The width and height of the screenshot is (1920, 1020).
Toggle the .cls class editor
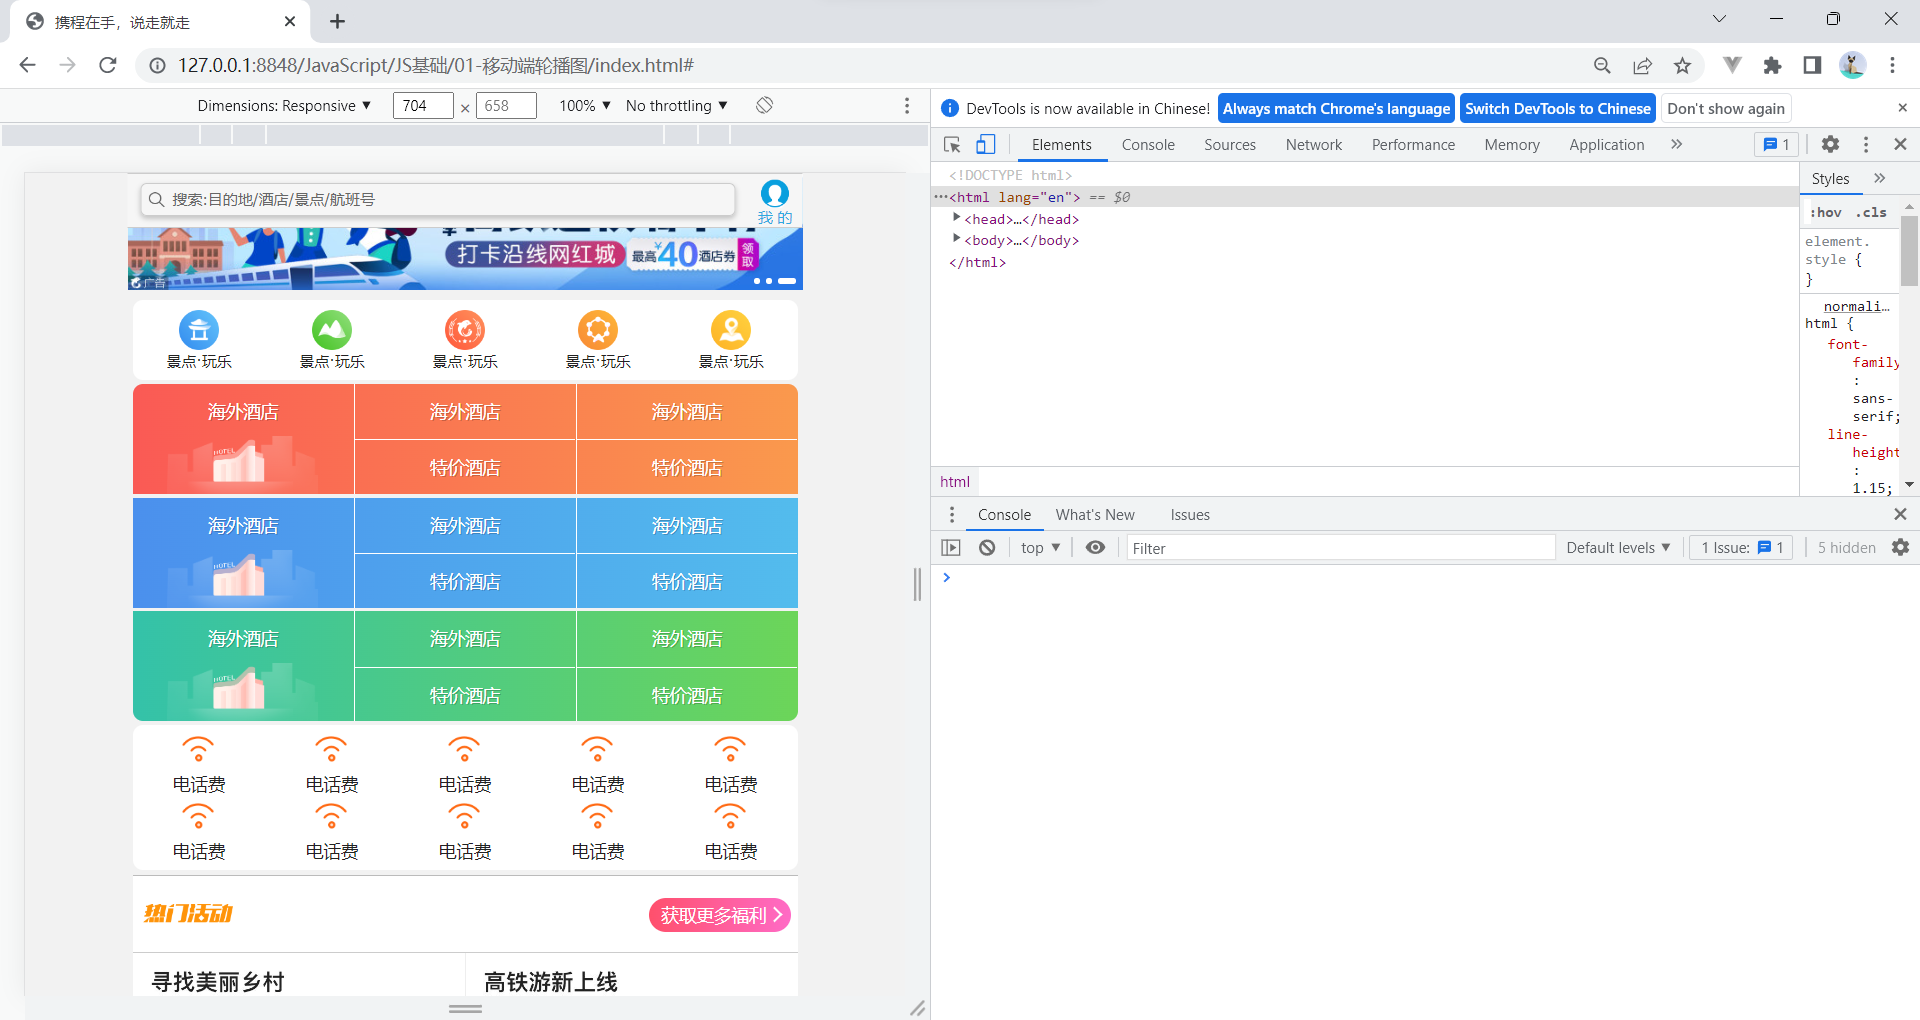click(1871, 212)
